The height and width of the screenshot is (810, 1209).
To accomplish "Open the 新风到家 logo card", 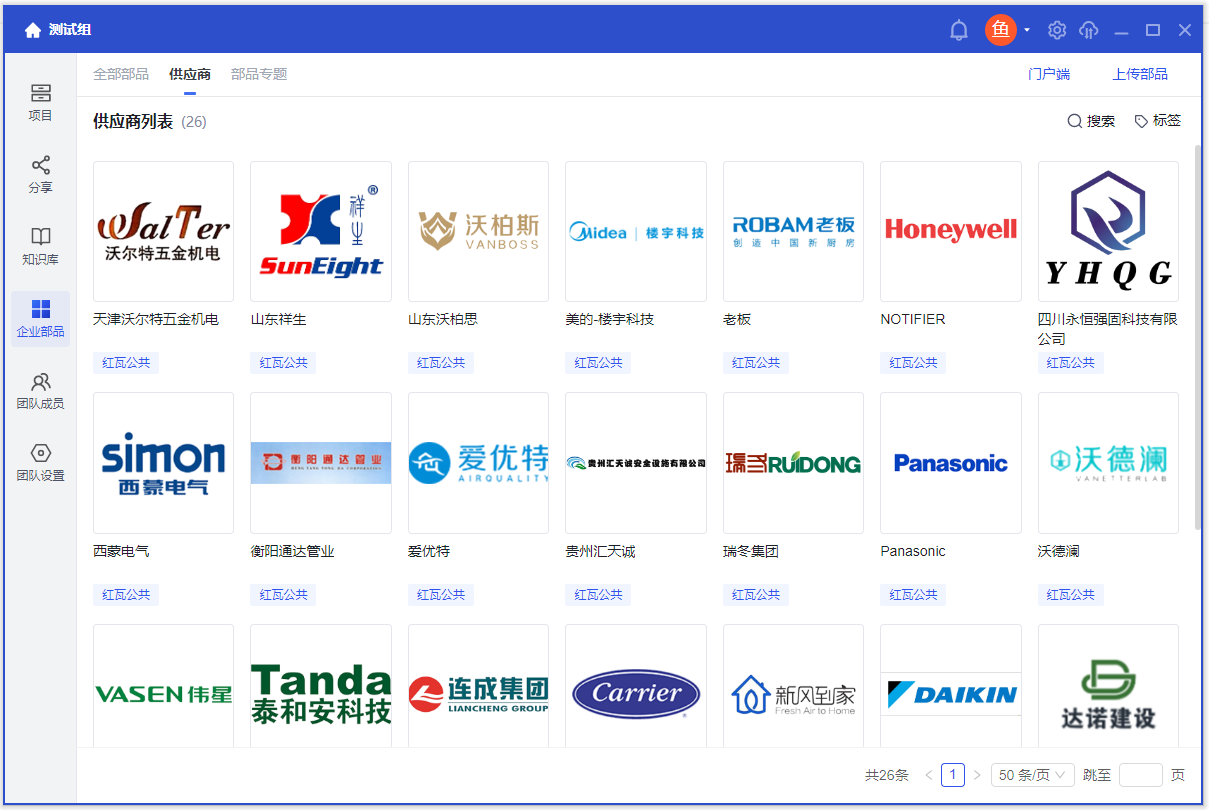I will 793,686.
